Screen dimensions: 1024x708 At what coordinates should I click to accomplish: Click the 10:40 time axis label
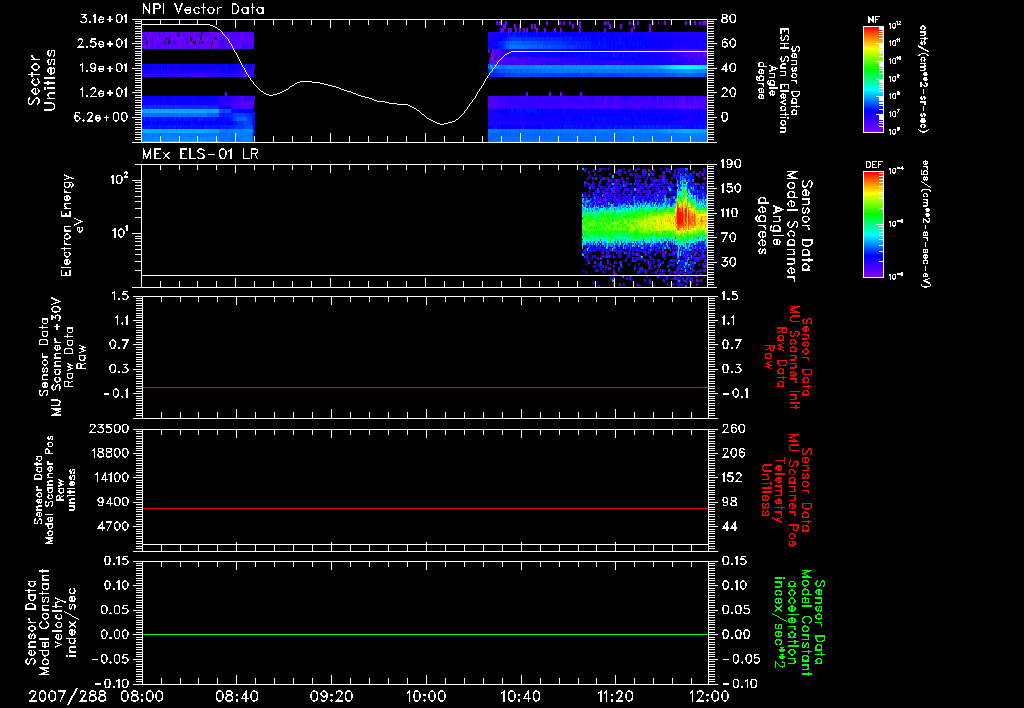(x=520, y=696)
